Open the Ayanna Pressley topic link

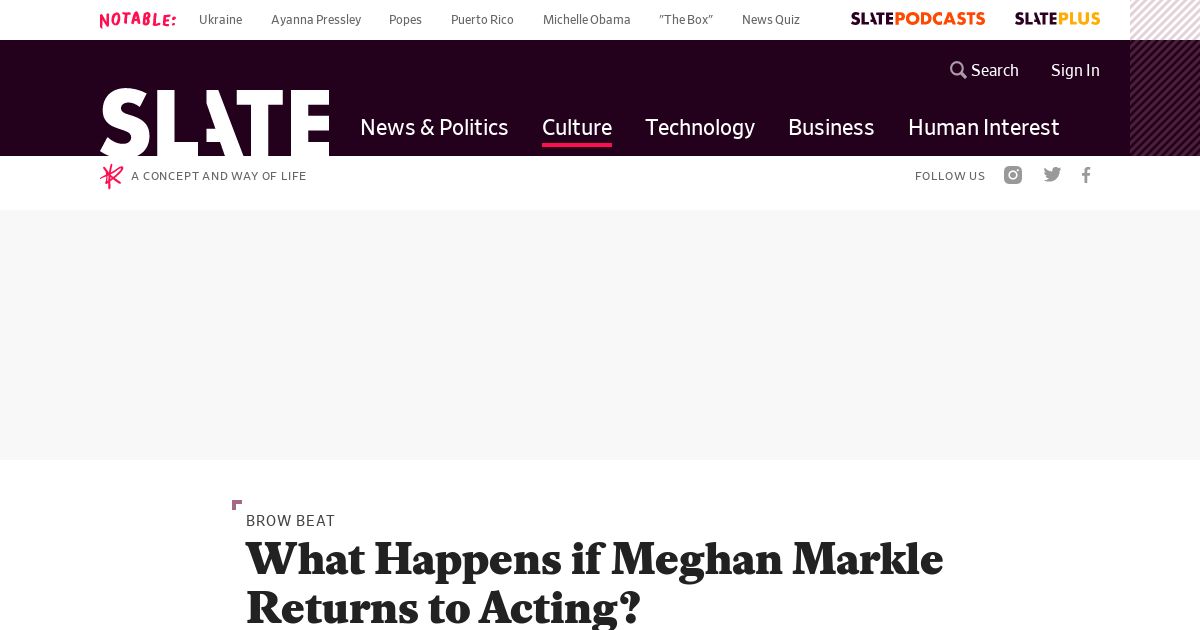[x=316, y=20]
